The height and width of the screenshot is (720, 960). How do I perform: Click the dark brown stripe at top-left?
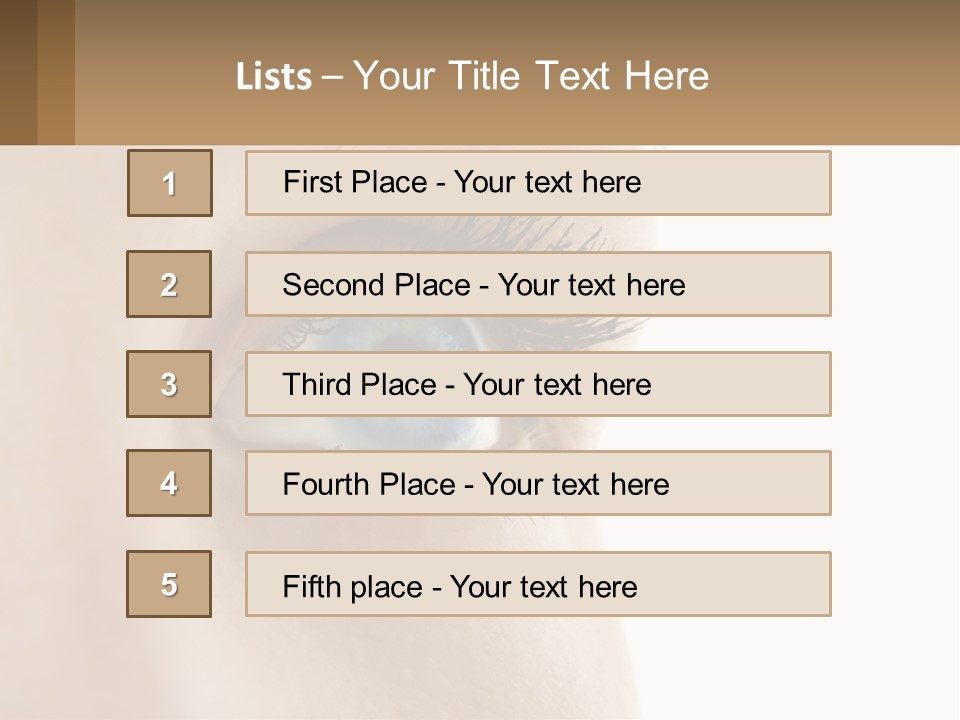(18, 72)
